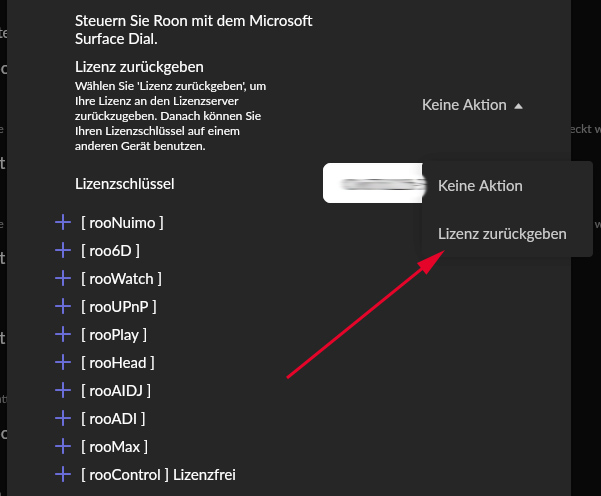Image resolution: width=601 pixels, height=496 pixels.
Task: Select Keine Aktion from the dropdown menu
Action: tap(480, 186)
